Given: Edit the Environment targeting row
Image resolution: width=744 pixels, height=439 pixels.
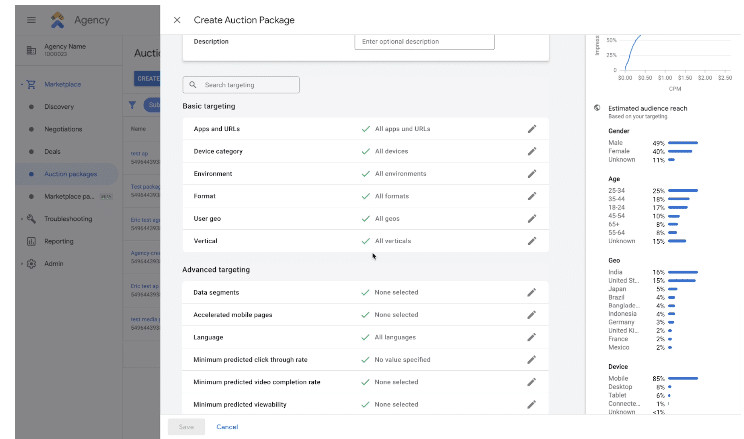Looking at the screenshot, I should 532,174.
